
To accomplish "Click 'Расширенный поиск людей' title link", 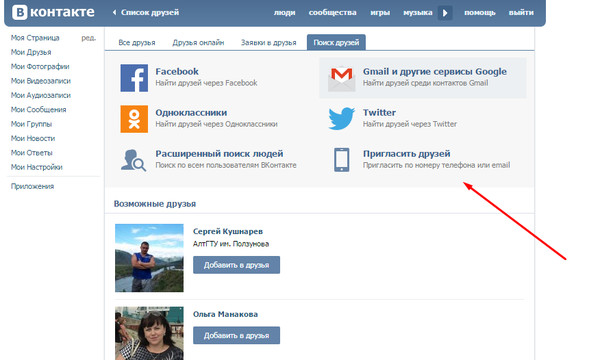I will click(219, 154).
